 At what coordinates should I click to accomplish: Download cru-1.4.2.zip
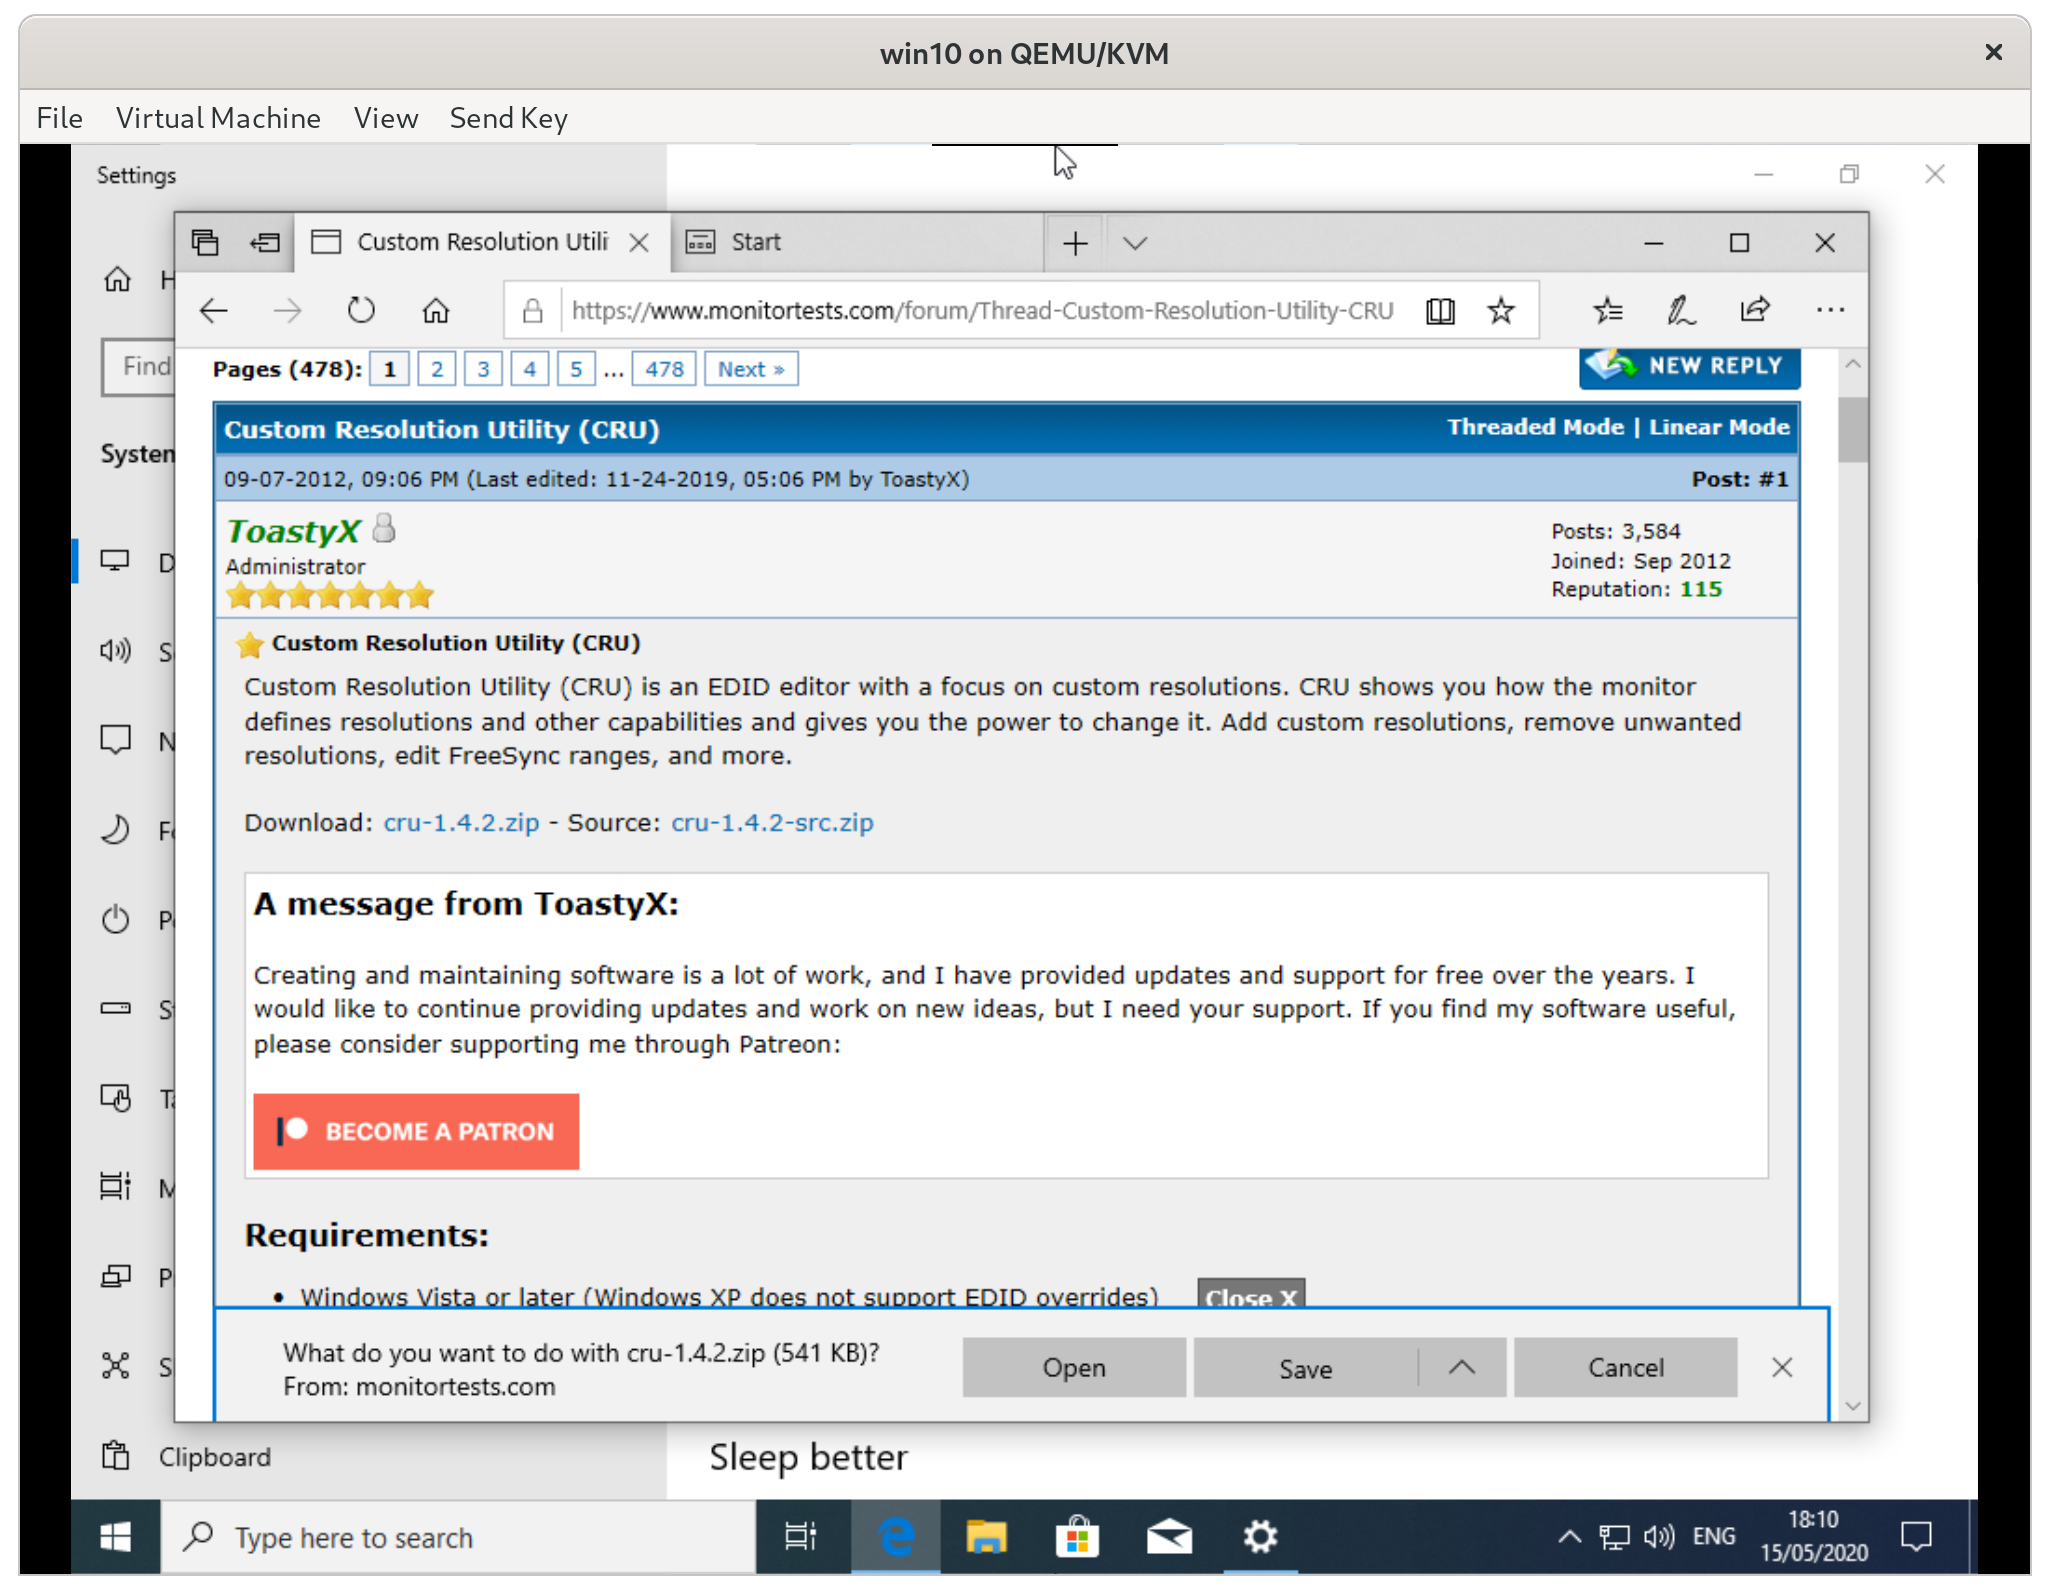[460, 822]
